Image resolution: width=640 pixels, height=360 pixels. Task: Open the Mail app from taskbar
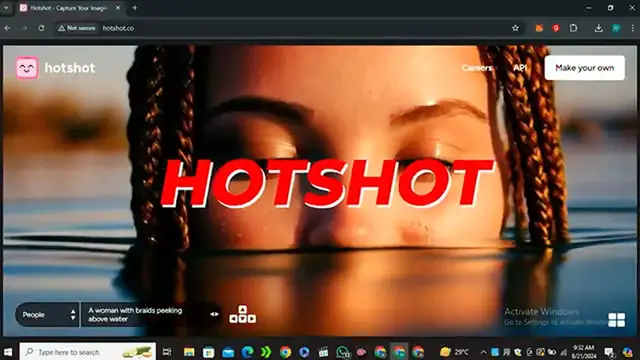(228, 352)
